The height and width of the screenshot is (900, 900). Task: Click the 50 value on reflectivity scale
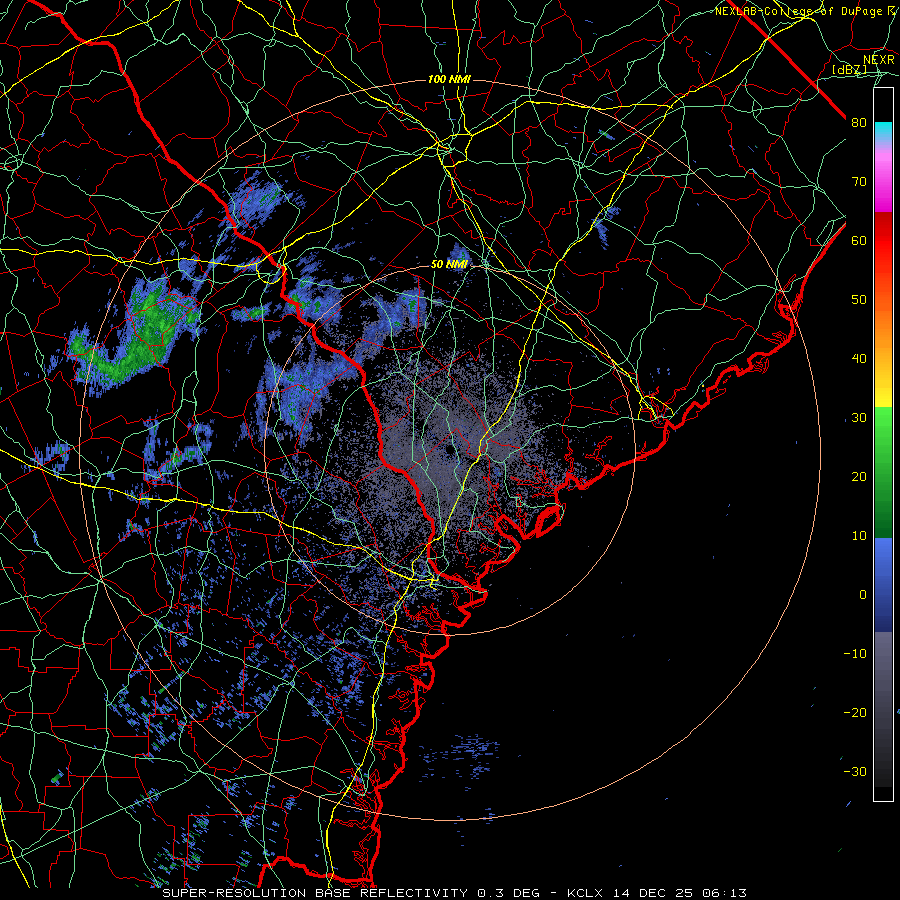(x=859, y=300)
